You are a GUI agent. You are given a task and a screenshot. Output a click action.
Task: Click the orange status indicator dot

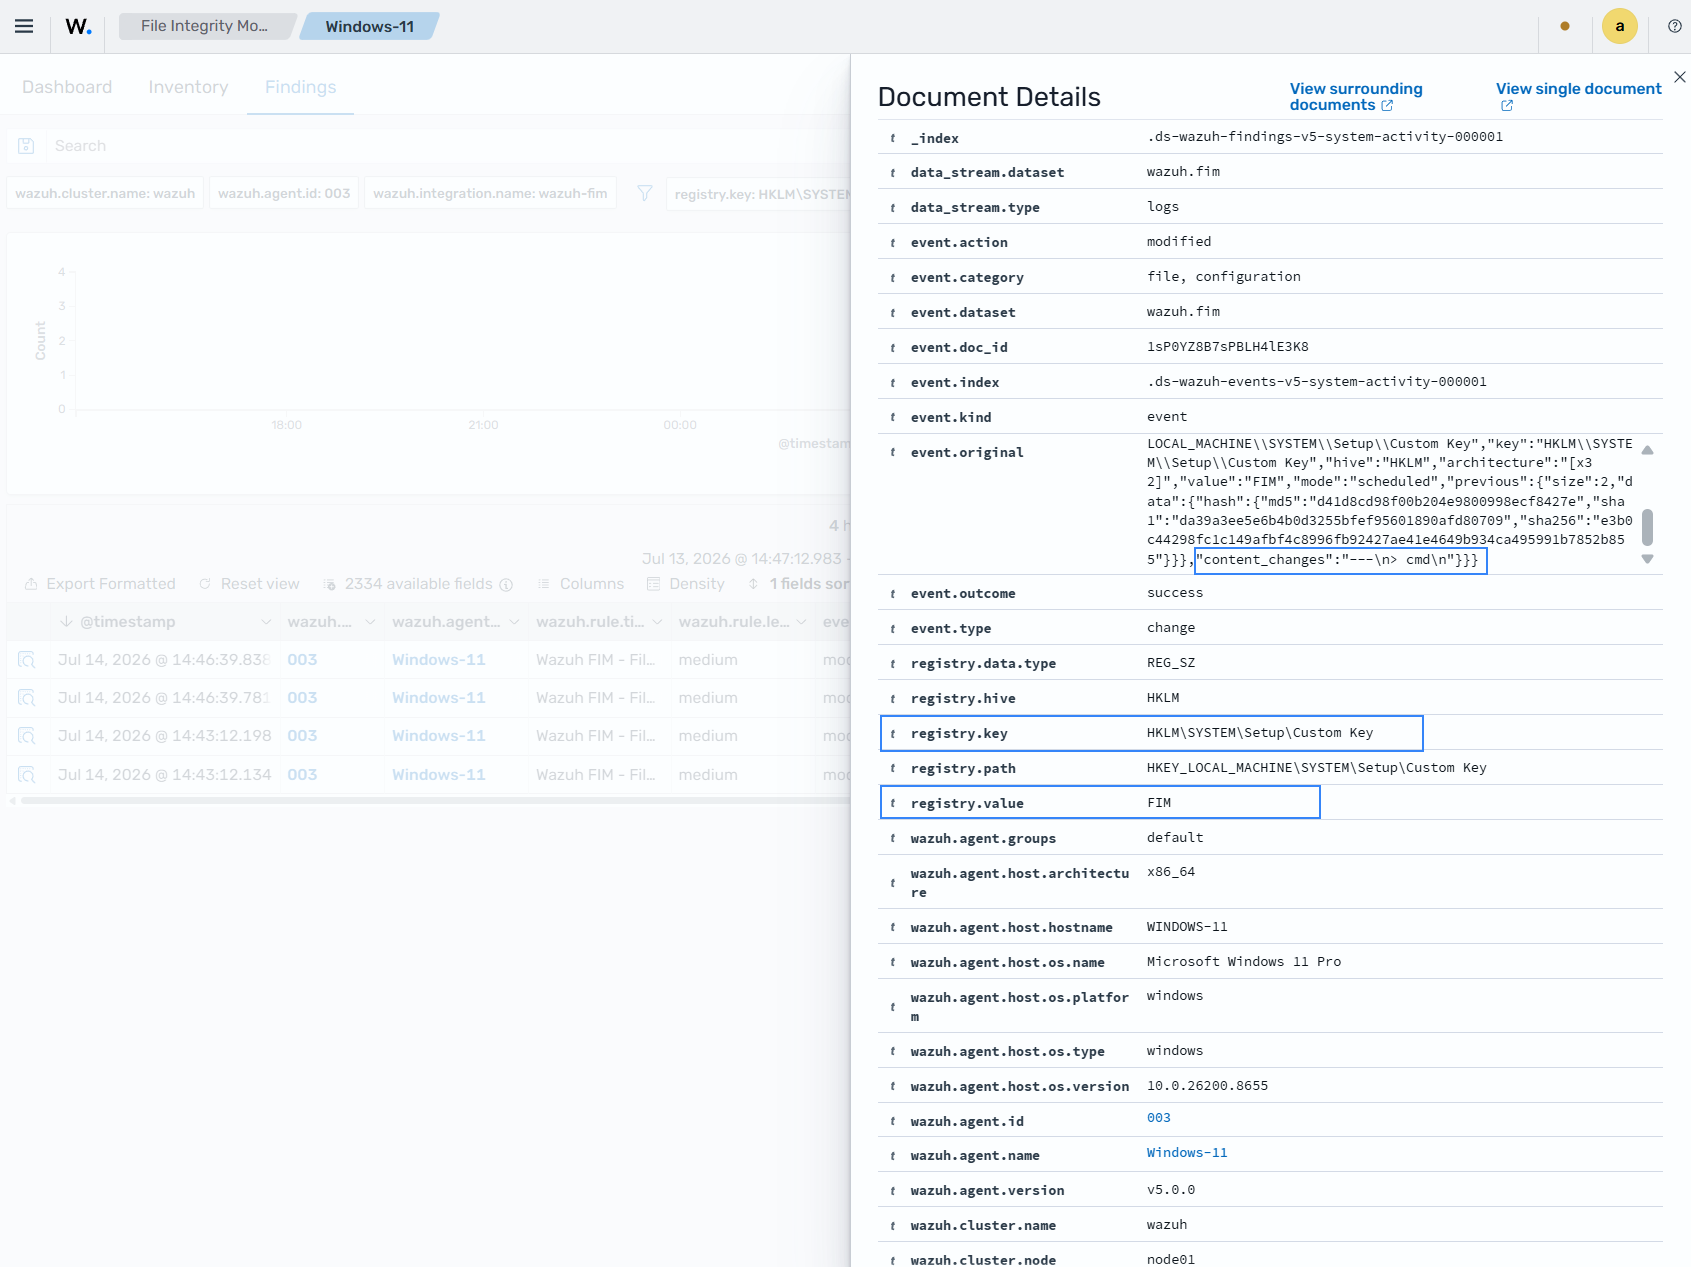point(1565,26)
